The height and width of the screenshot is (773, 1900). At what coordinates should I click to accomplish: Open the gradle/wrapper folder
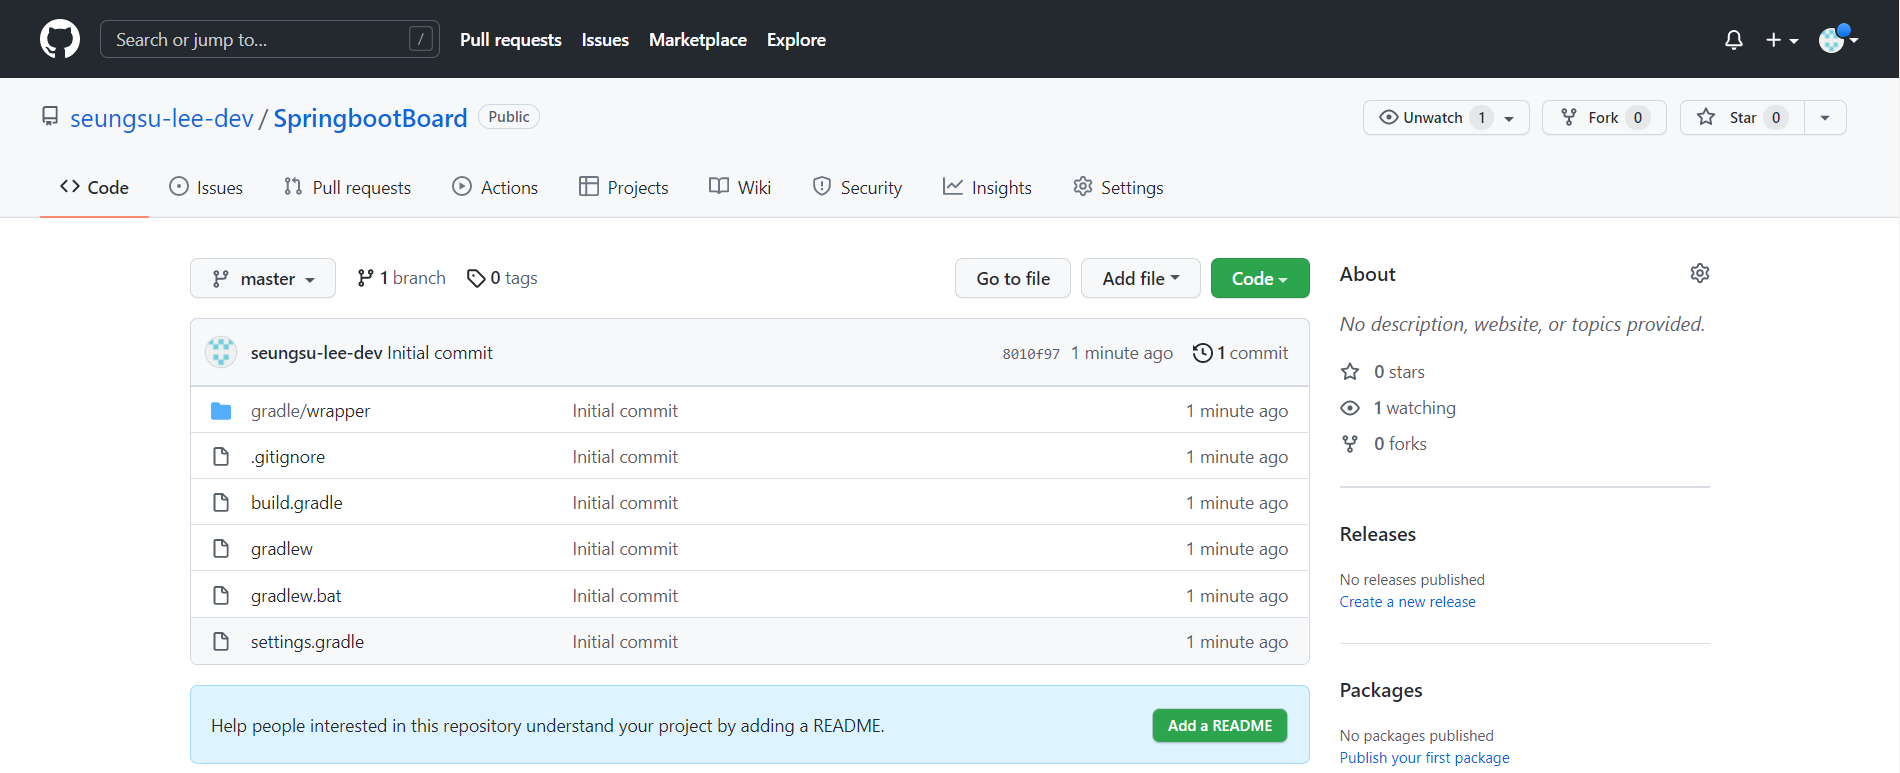[x=310, y=411]
